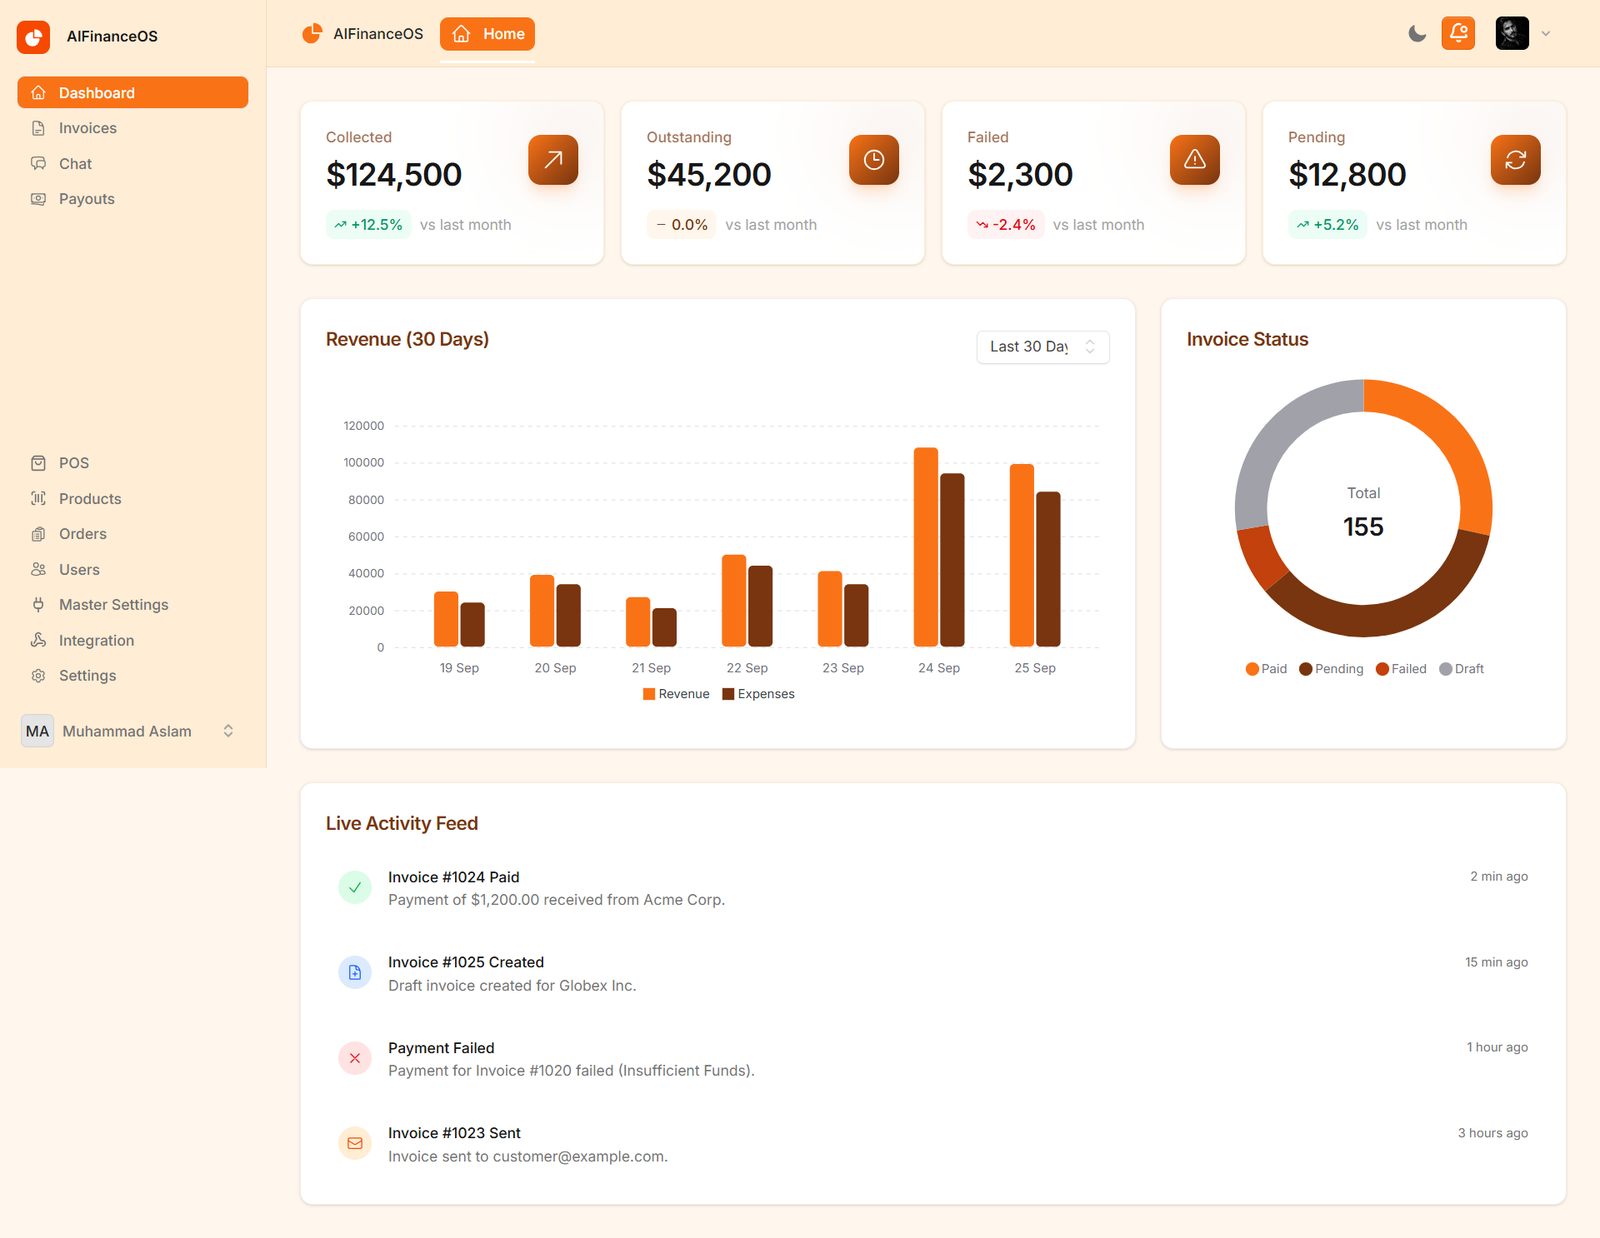
Task: Click the Failed legend entry in Invoice Status
Action: click(x=1401, y=669)
